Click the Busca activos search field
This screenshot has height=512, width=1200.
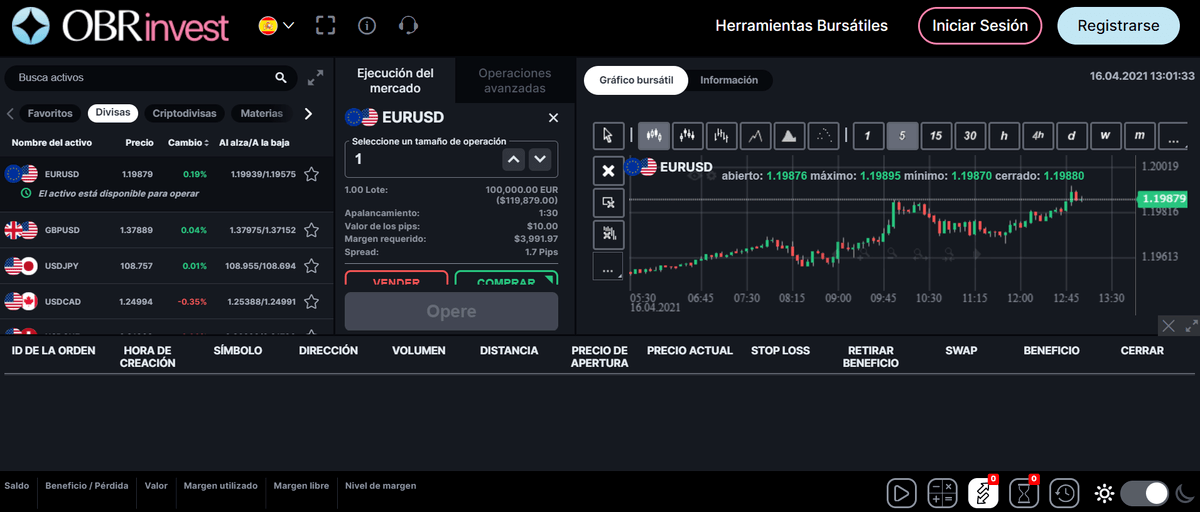click(x=140, y=77)
